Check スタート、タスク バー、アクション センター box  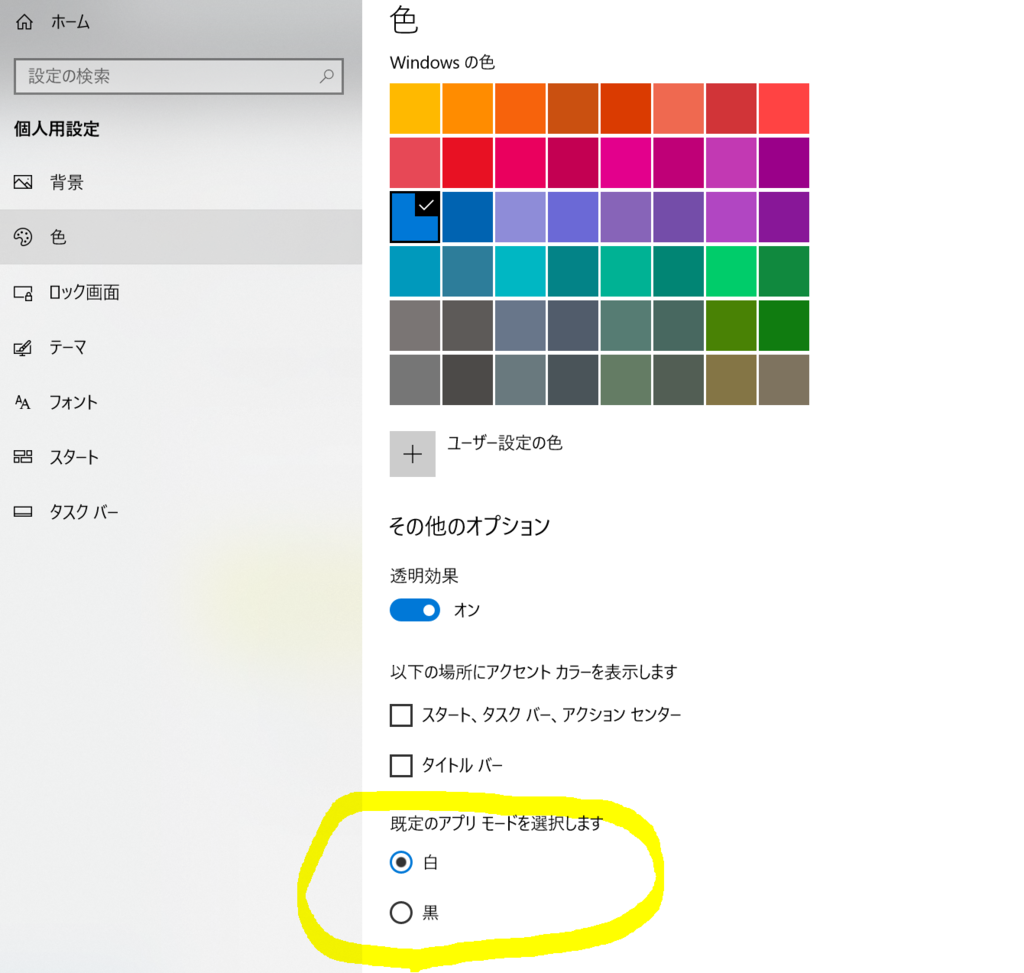pos(401,715)
